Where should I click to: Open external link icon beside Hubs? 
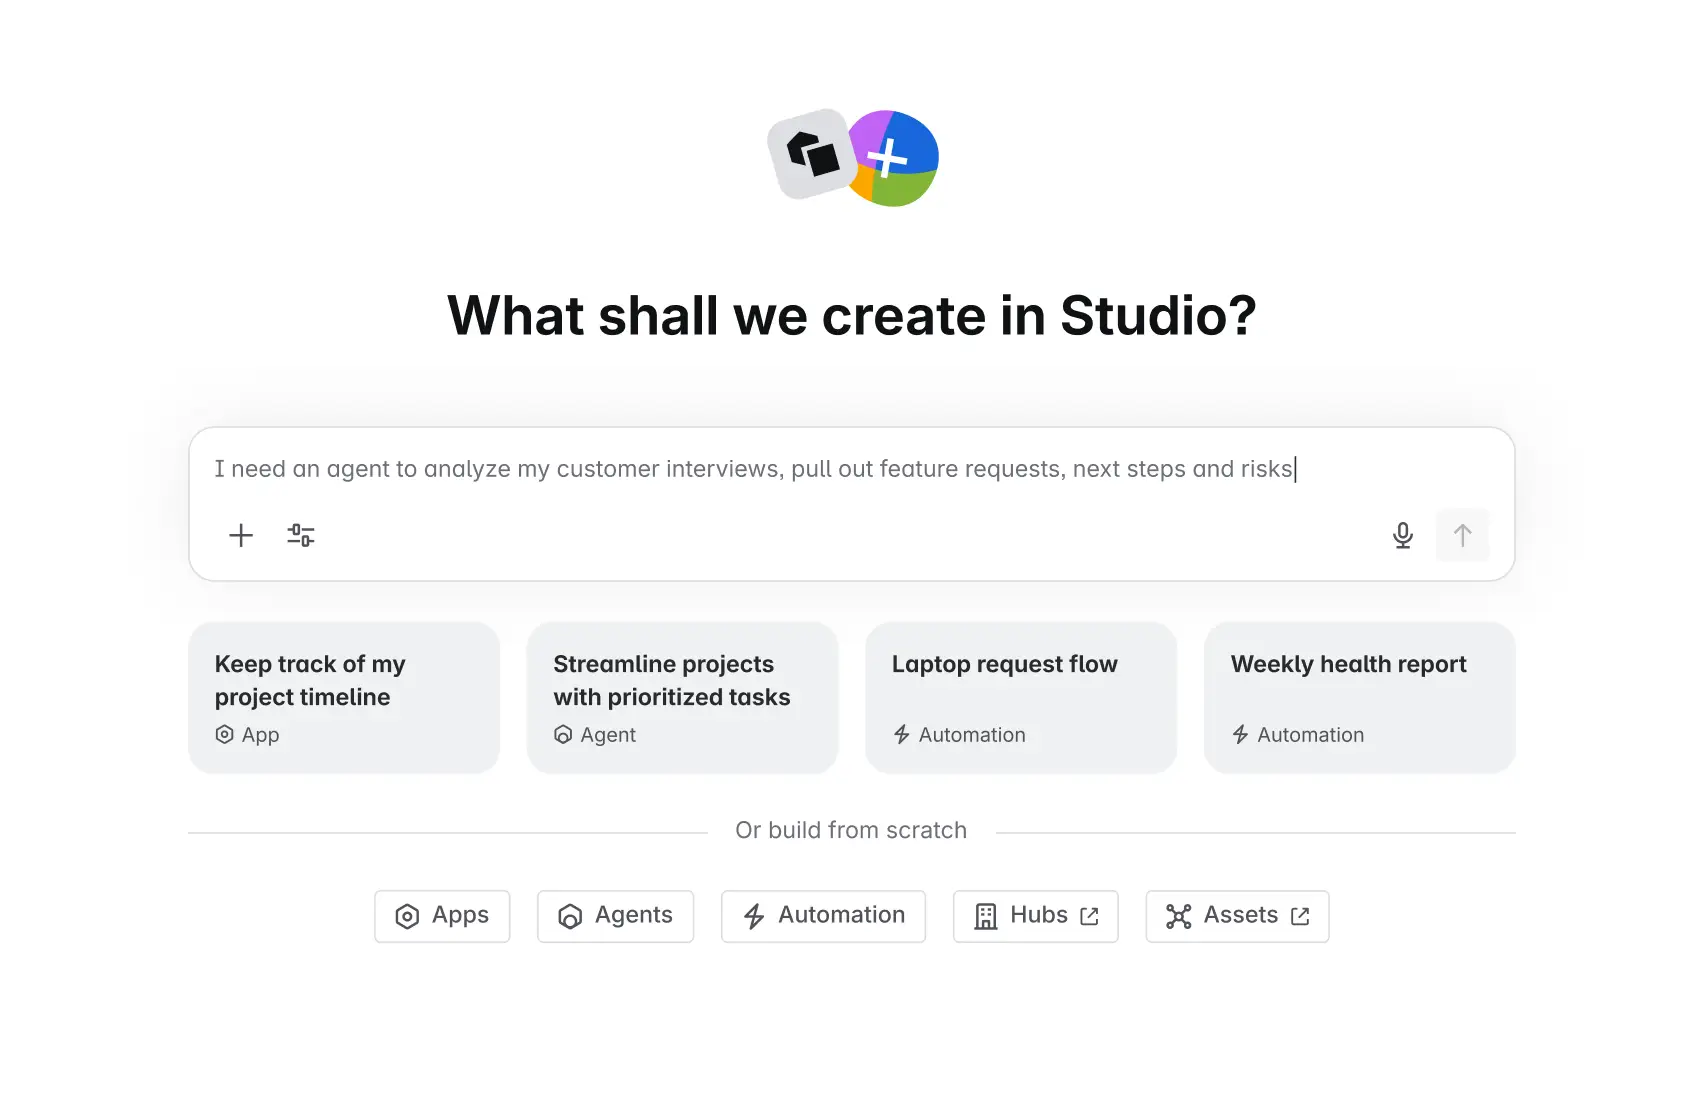(1090, 916)
